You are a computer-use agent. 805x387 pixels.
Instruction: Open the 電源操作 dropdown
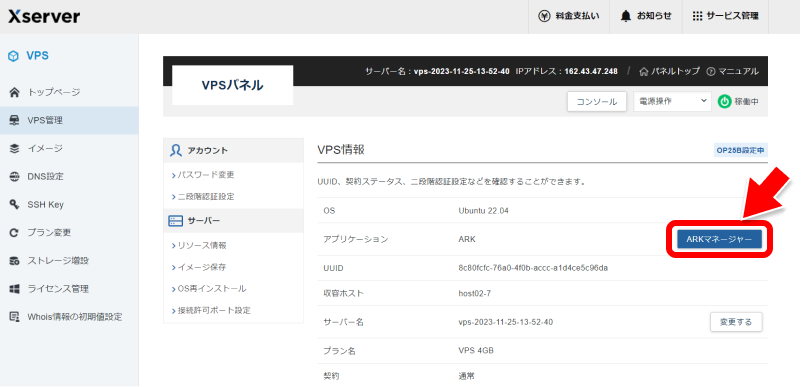tap(673, 102)
